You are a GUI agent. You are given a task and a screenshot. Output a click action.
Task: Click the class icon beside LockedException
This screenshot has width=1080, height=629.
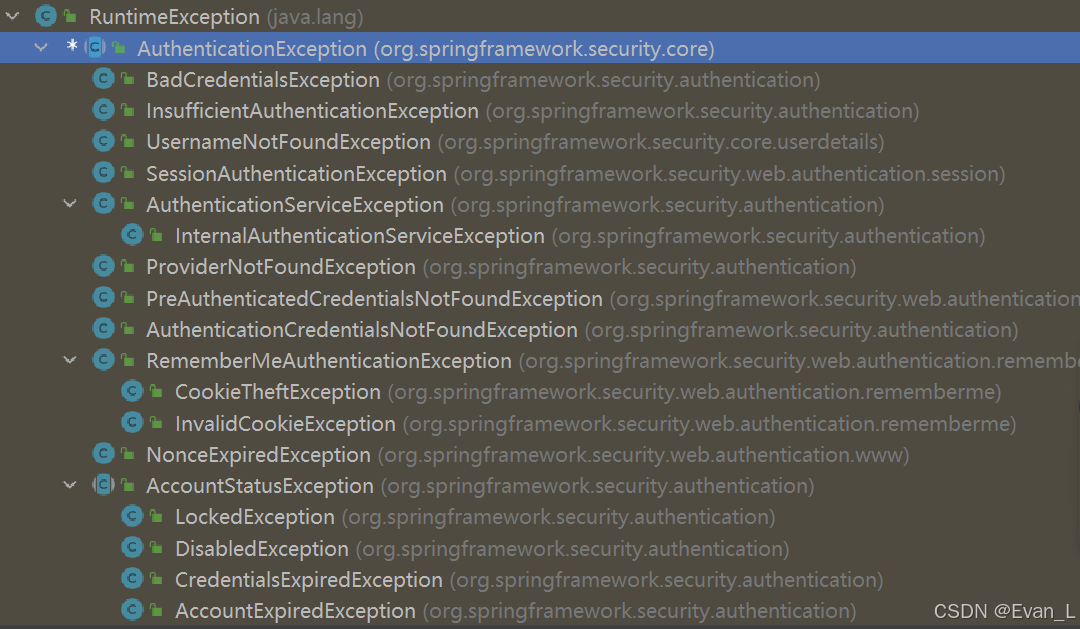(x=132, y=515)
